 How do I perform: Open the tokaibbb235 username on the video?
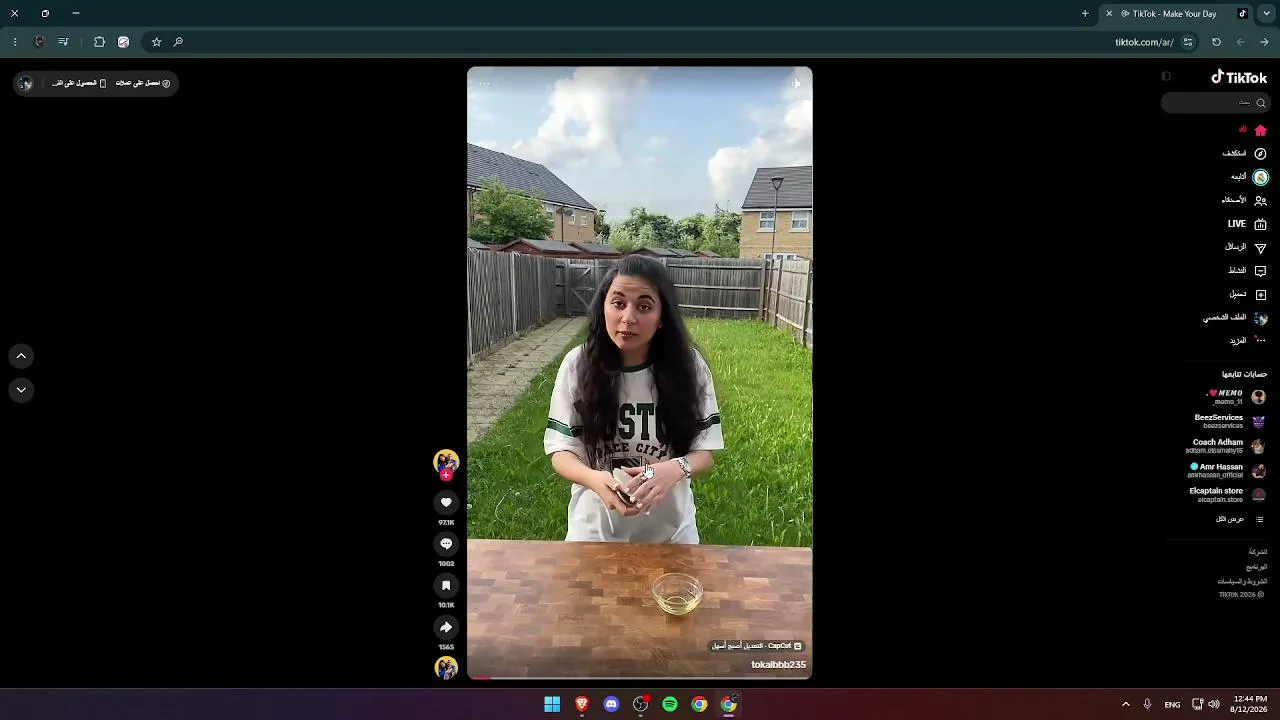pyautogui.click(x=778, y=665)
